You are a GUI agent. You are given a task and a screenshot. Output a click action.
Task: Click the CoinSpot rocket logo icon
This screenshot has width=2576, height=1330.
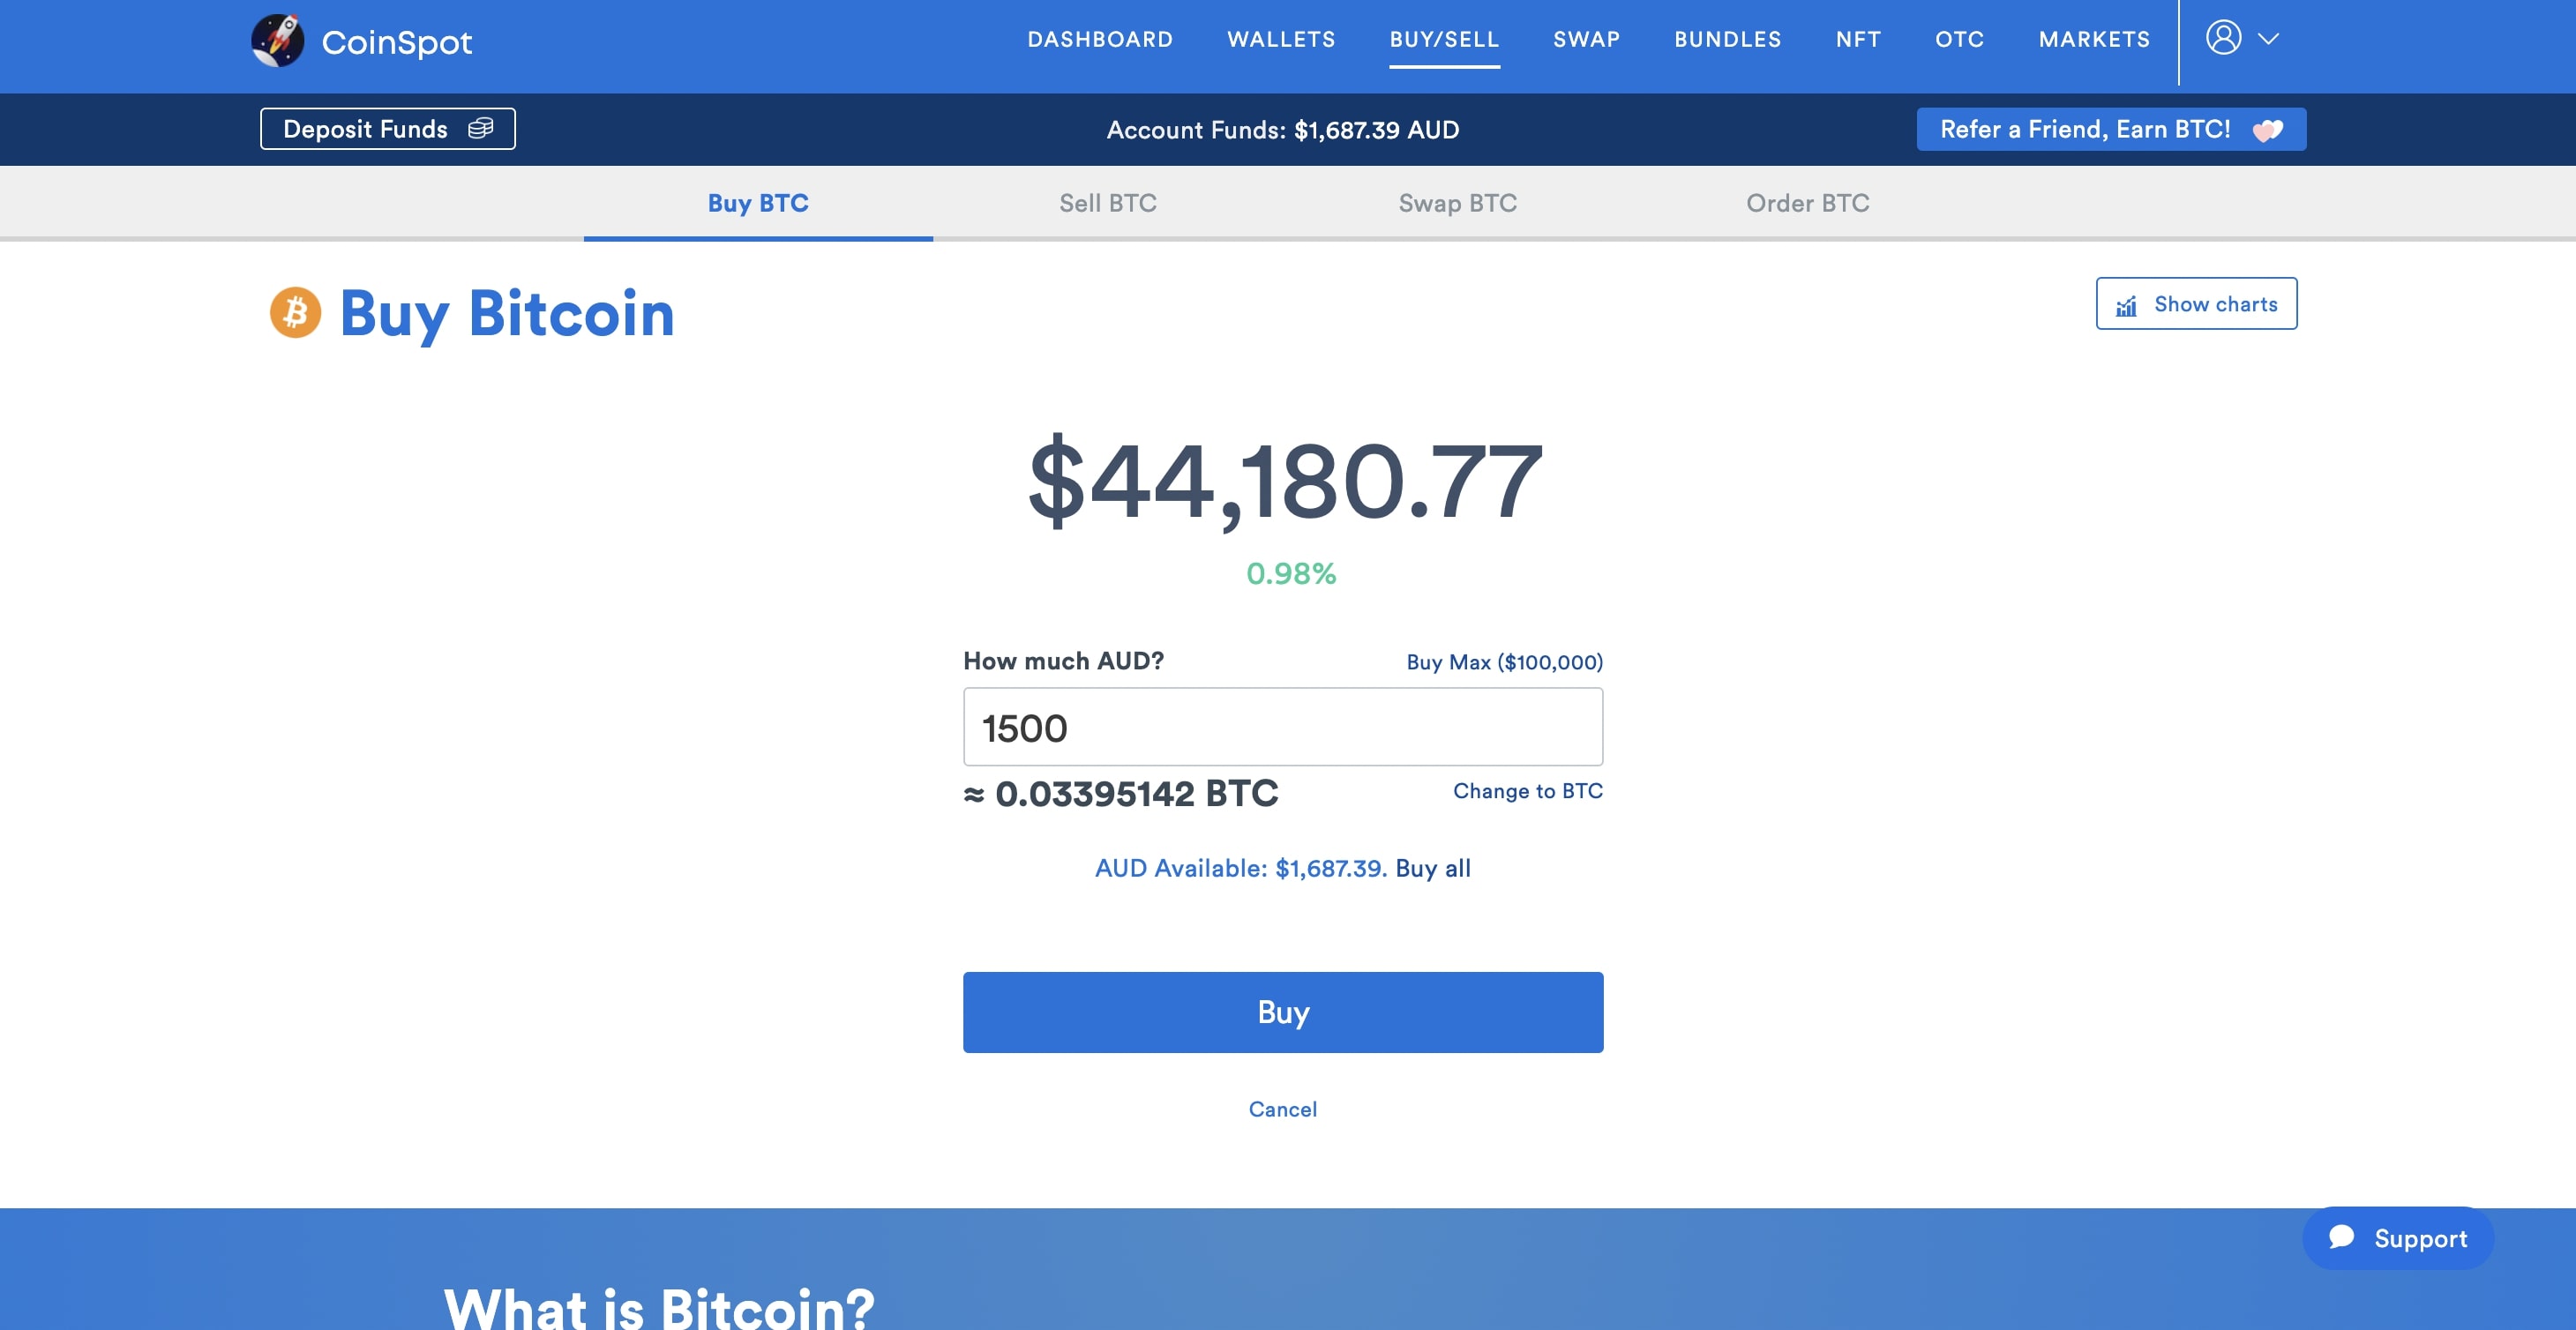277,41
